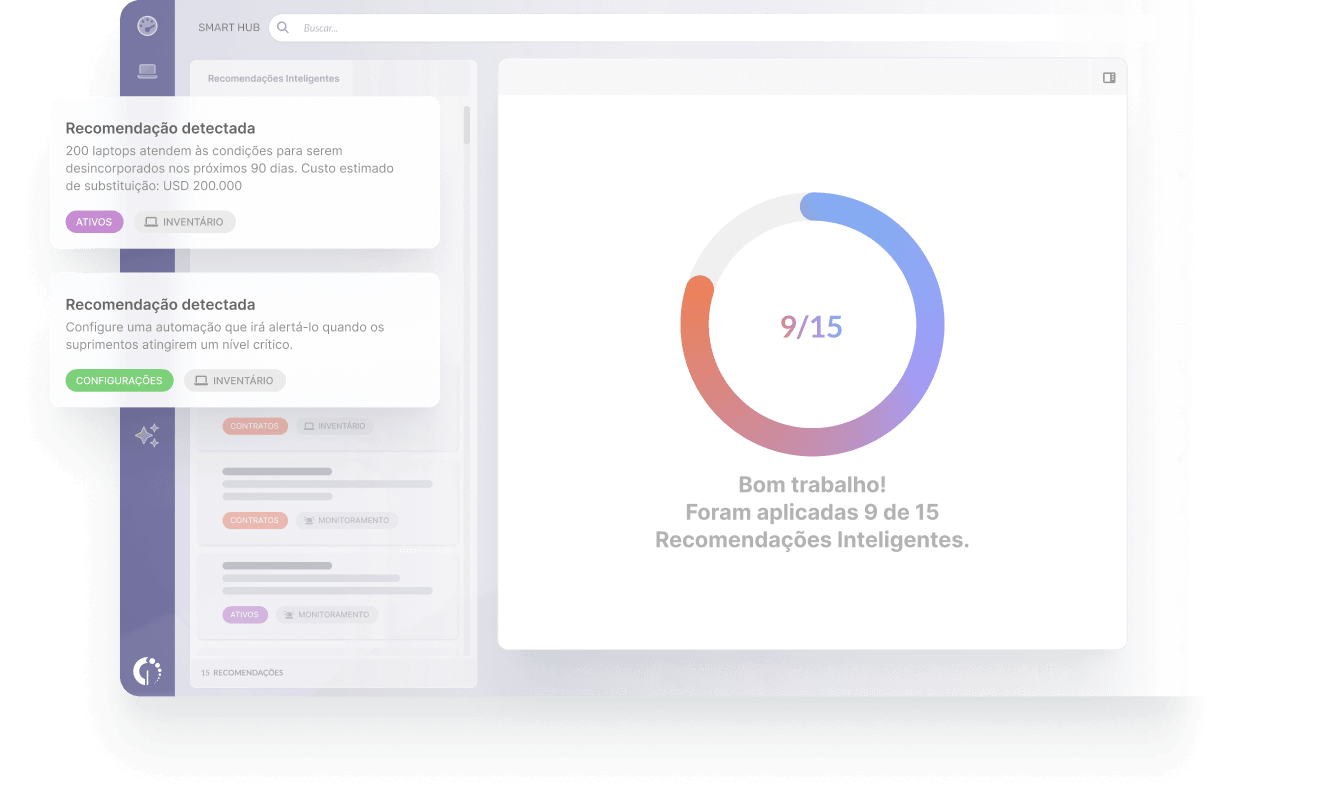Image resolution: width=1338 pixels, height=797 pixels.
Task: Click INVENTÁRIO tag on laptops recommendation card
Action: [x=185, y=222]
